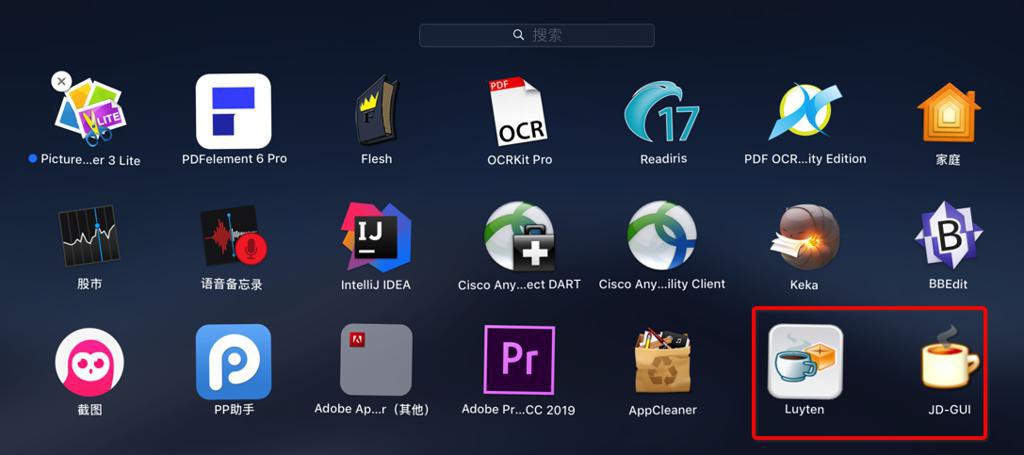
Task: Launch Cisco AnyConnect DART
Action: tap(519, 236)
